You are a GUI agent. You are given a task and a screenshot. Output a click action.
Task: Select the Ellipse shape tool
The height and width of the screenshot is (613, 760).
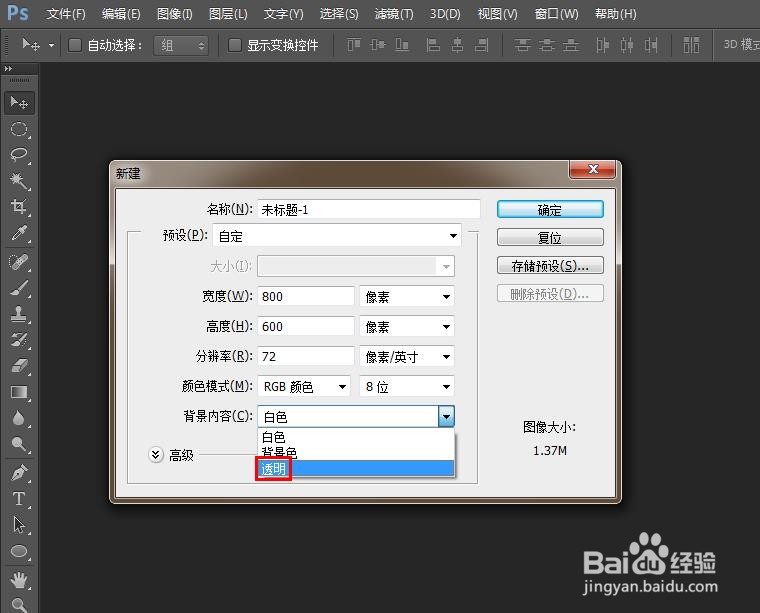point(19,551)
